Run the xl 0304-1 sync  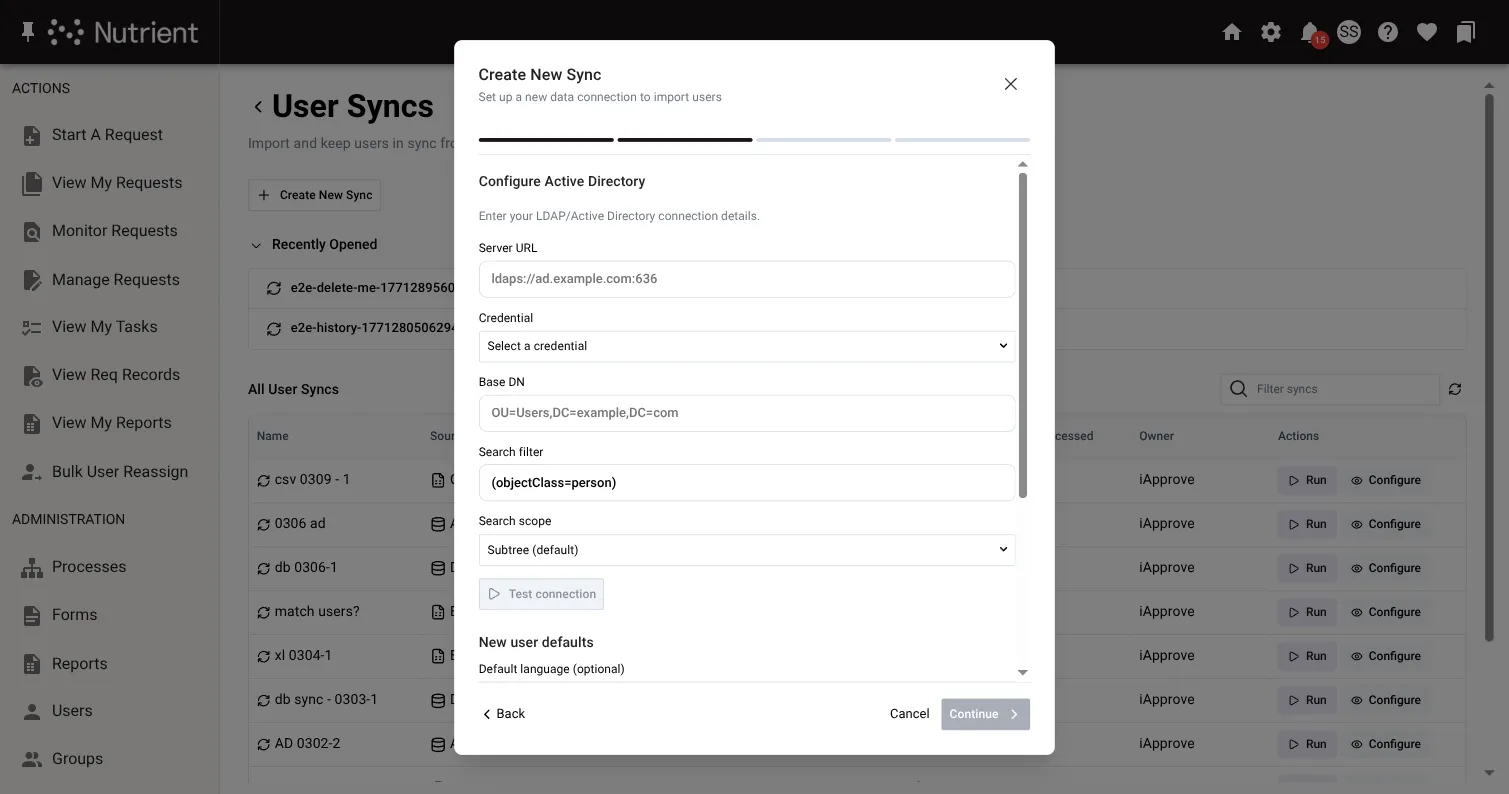(1307, 656)
